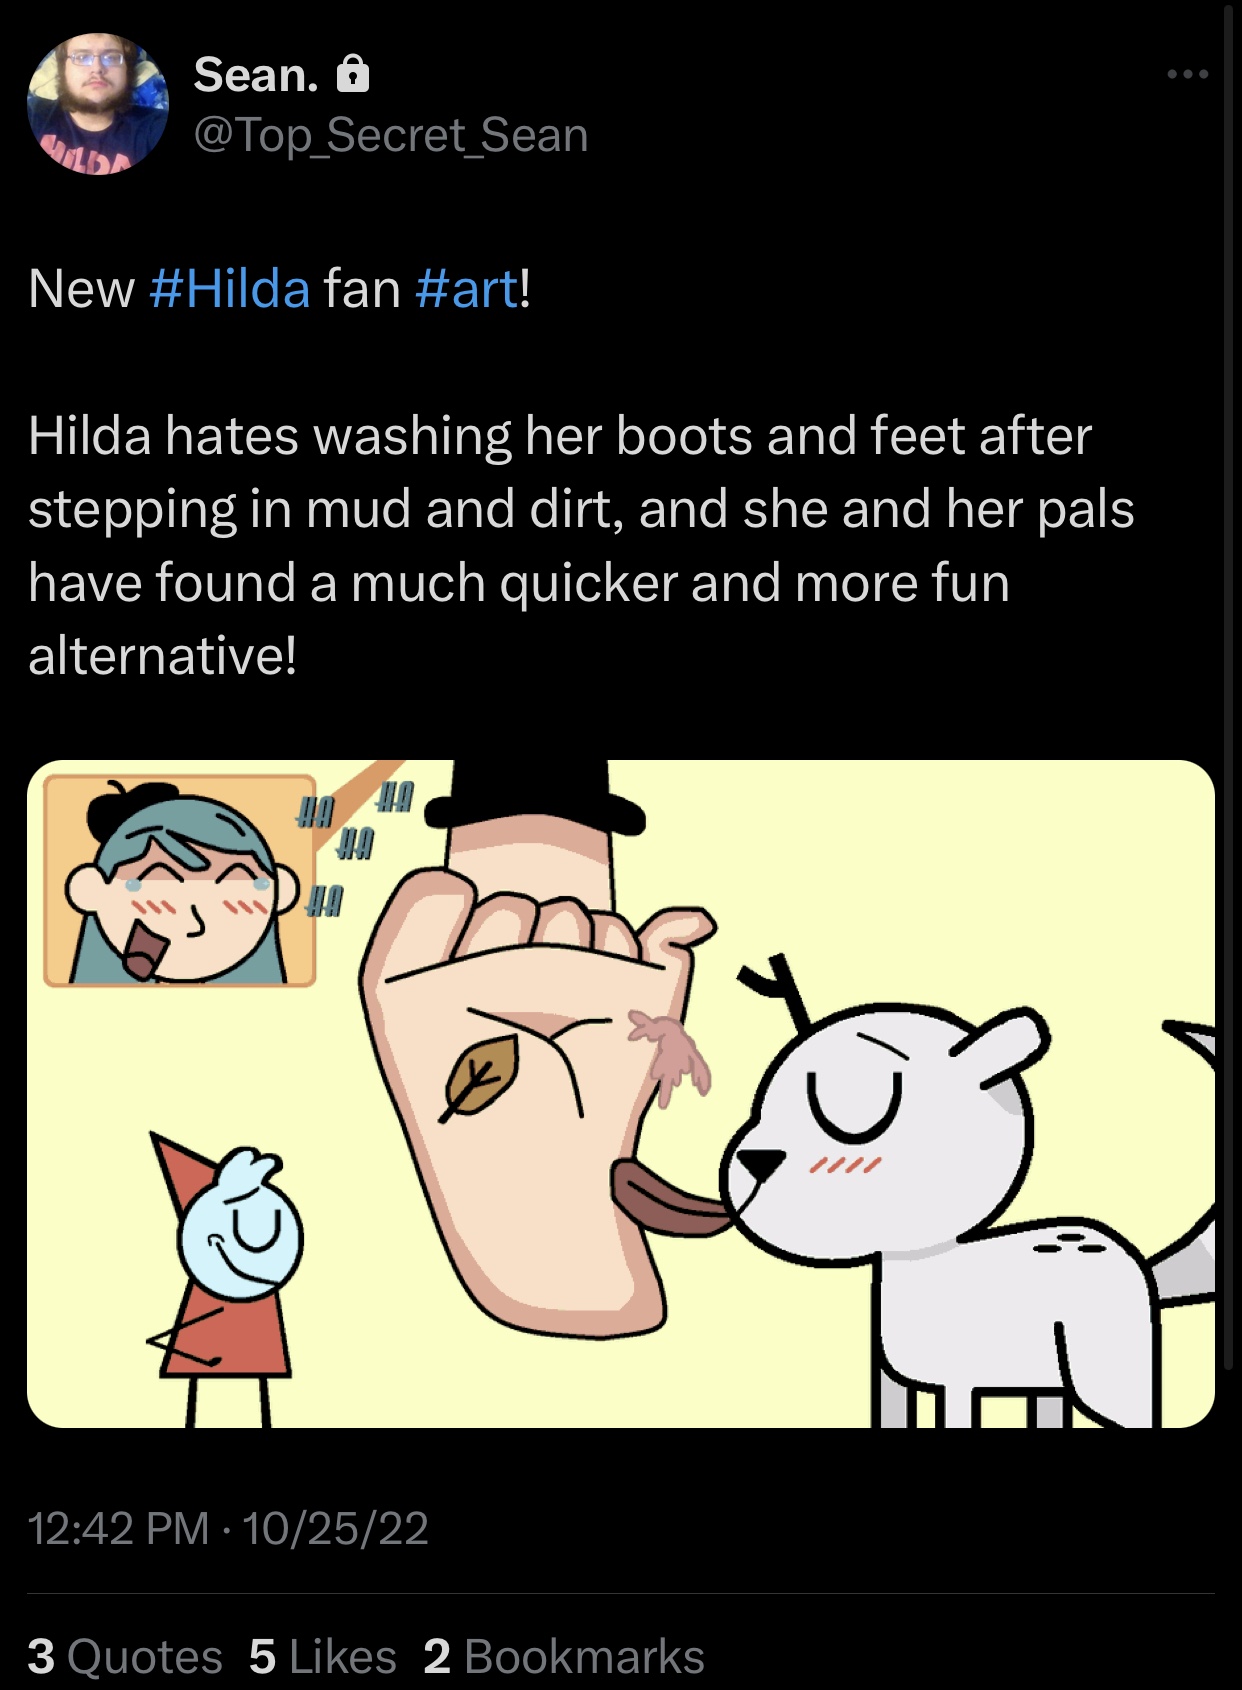Click the orange inset panel in the artwork
This screenshot has width=1242, height=1690.
coord(180,881)
